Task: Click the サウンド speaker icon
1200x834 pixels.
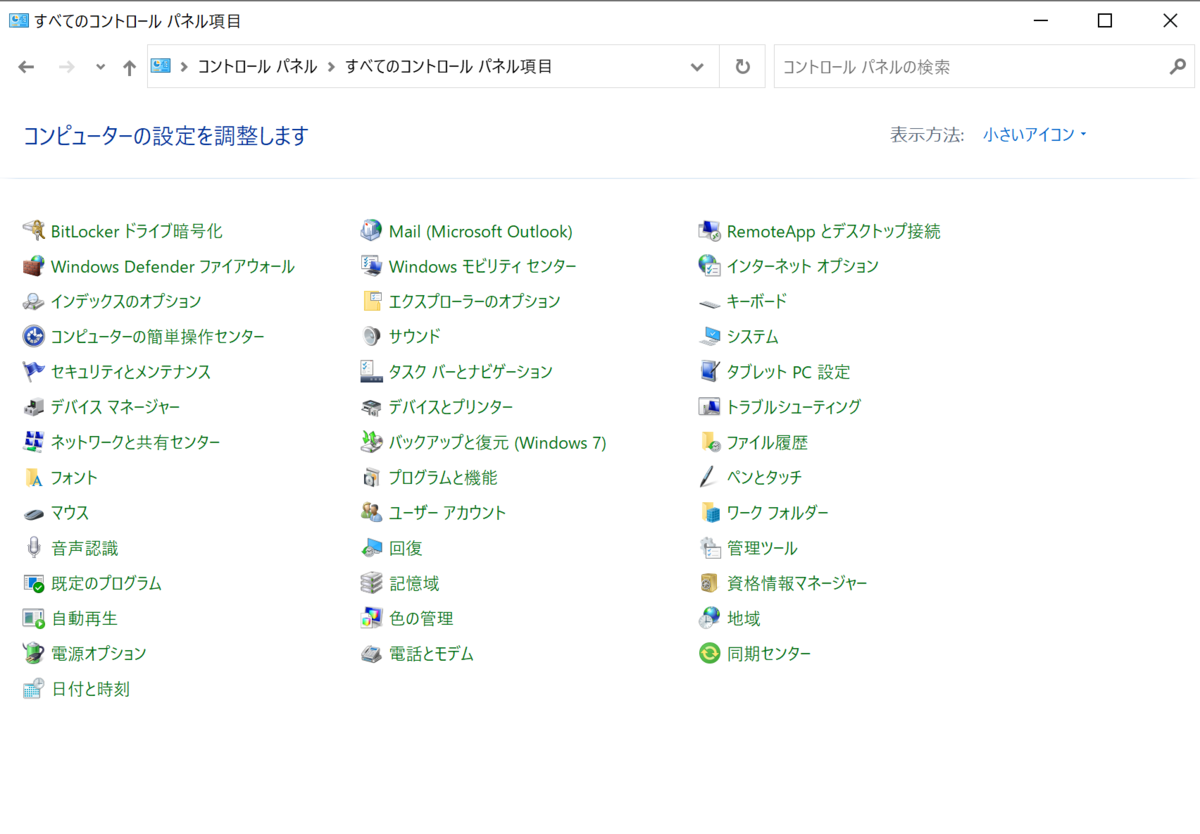Action: (372, 336)
